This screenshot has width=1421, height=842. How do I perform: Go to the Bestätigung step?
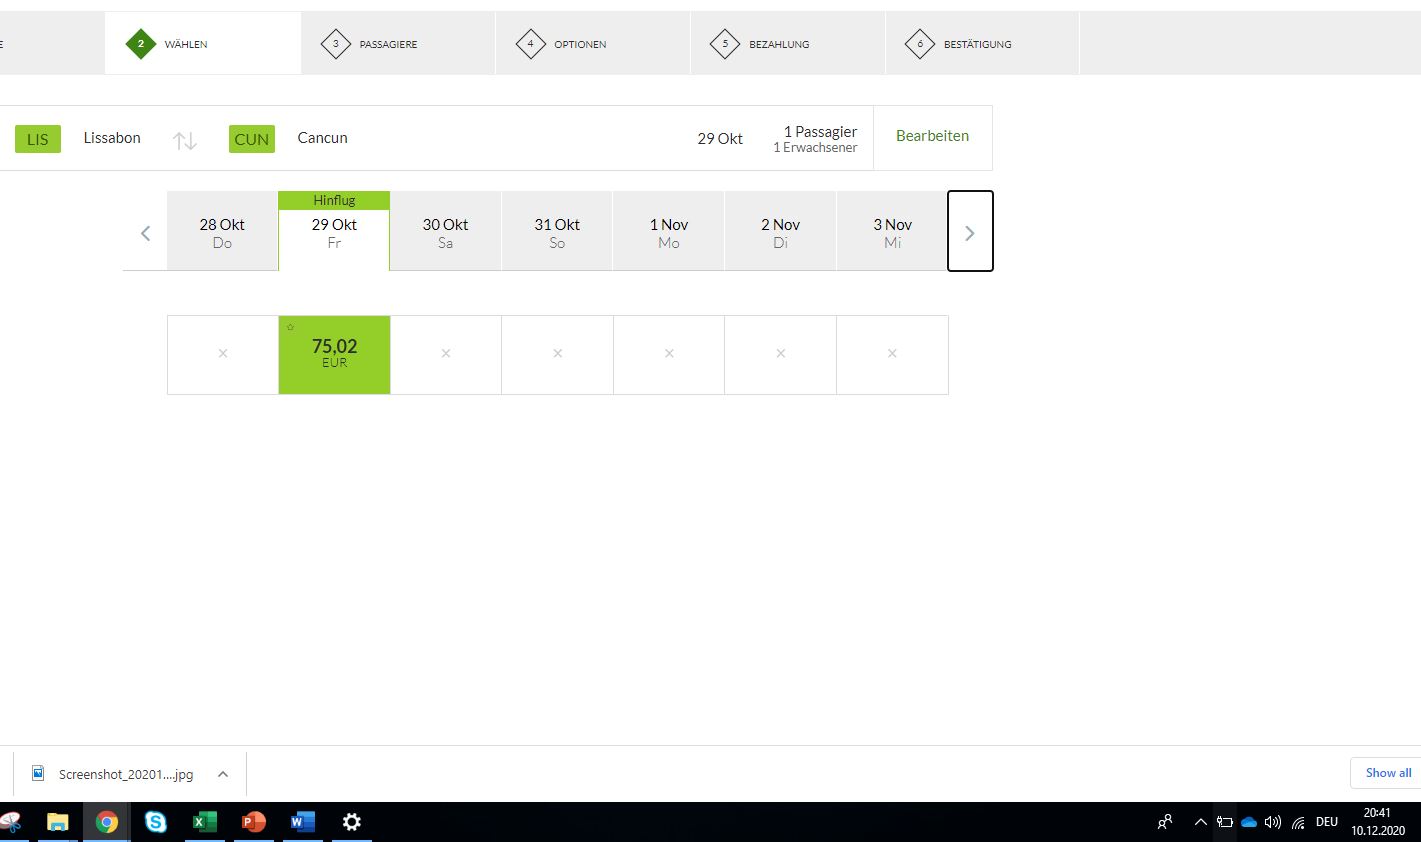click(983, 44)
